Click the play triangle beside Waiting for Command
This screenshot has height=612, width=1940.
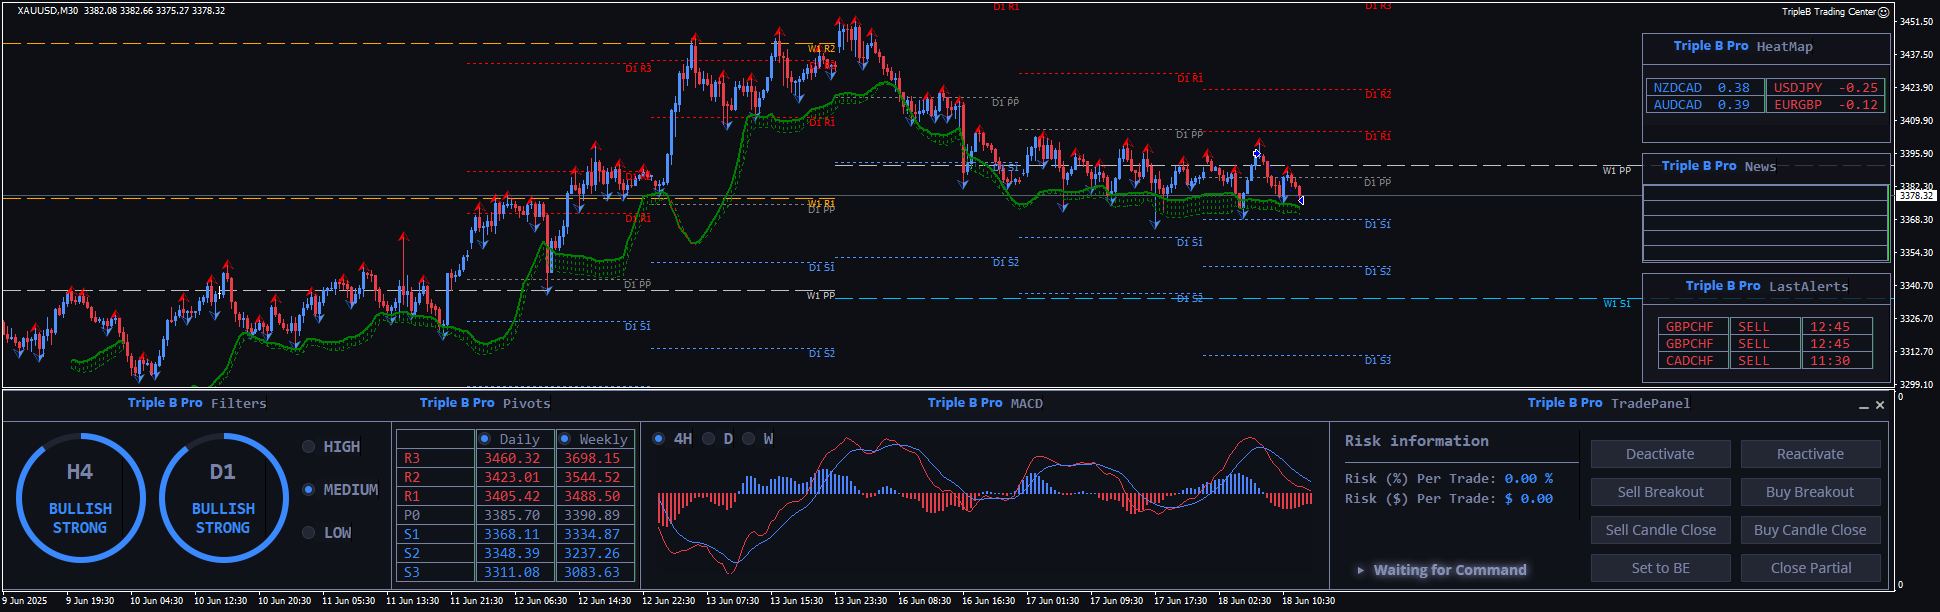[x=1360, y=570]
